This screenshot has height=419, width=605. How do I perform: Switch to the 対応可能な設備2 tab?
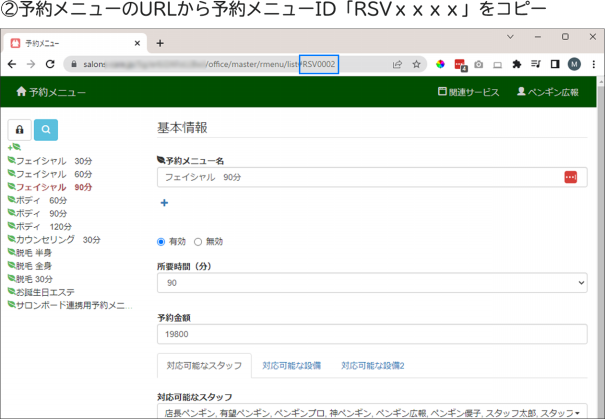(372, 366)
